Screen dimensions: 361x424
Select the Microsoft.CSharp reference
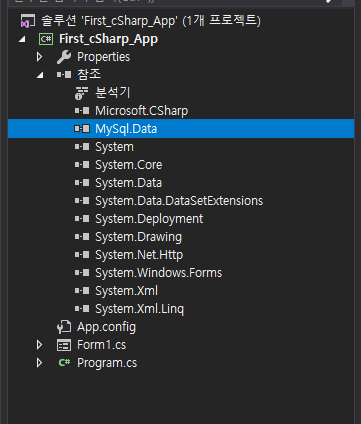142,111
